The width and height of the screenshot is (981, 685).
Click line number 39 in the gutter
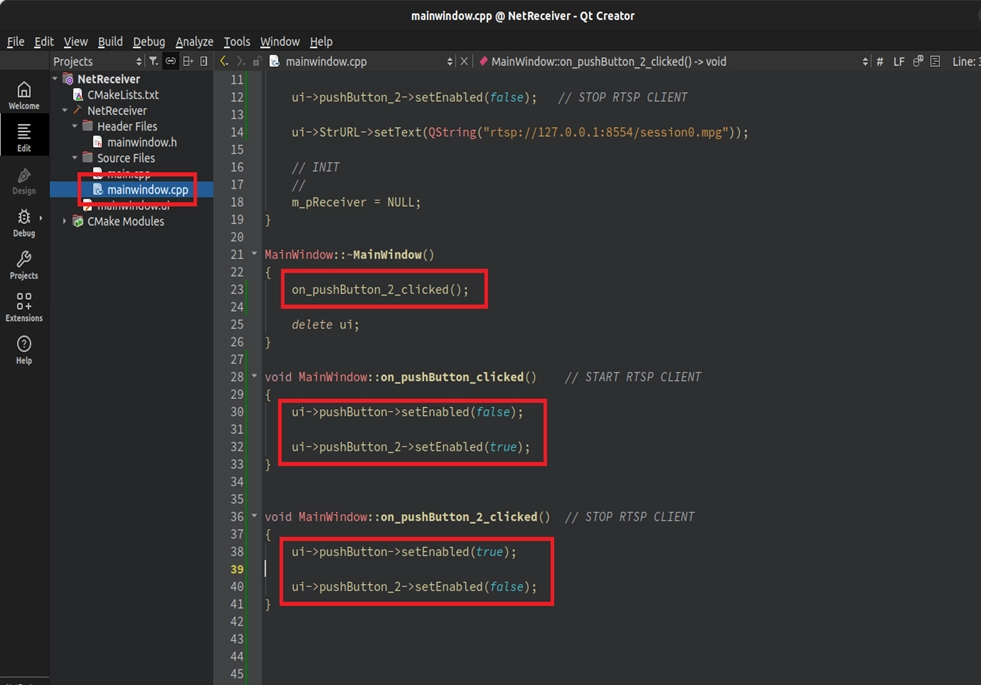[236, 569]
